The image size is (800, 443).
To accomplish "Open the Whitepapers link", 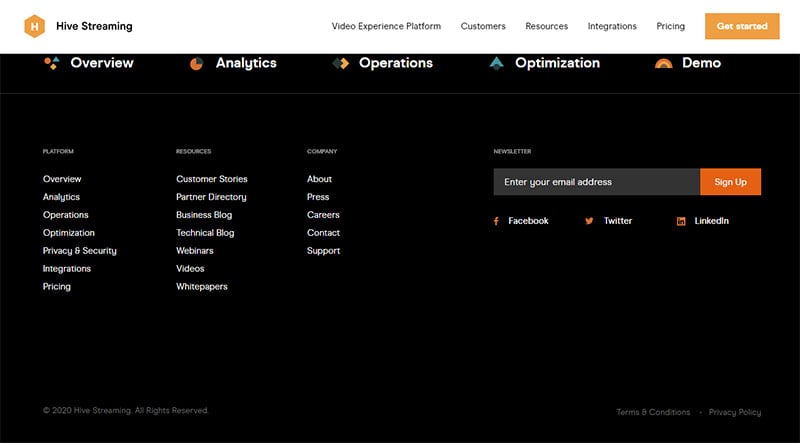I will tap(202, 286).
